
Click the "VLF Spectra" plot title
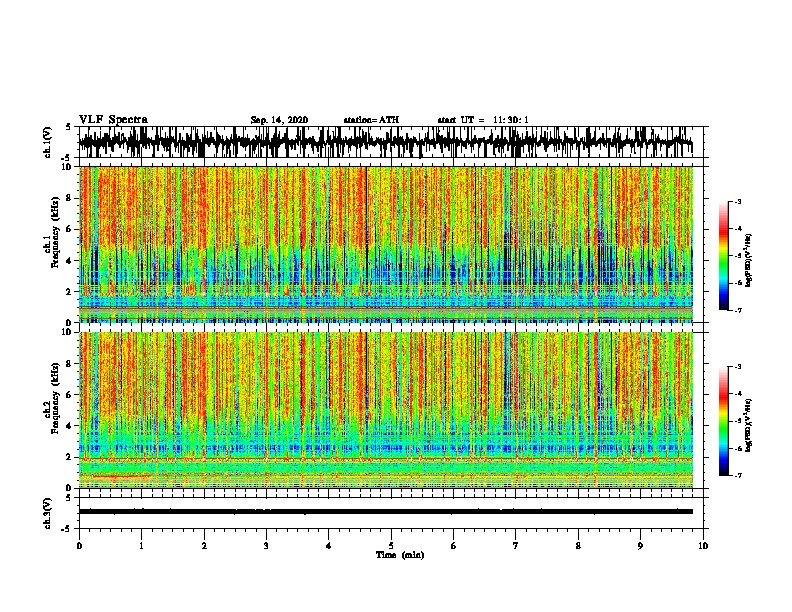[x=113, y=120]
